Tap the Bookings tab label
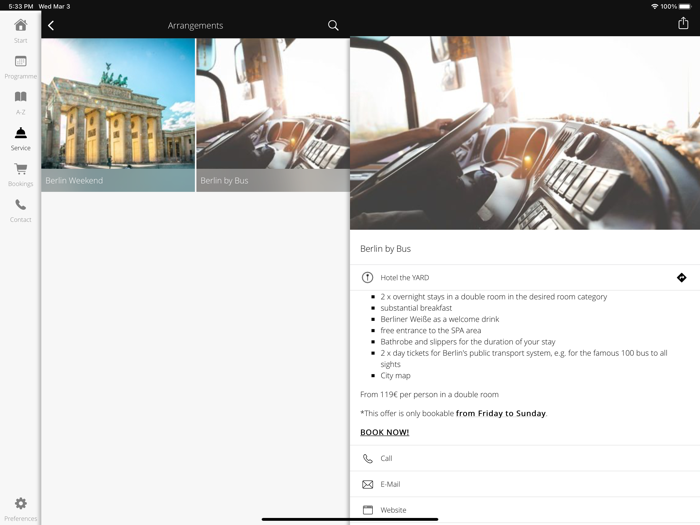The height and width of the screenshot is (525, 700). pos(21,183)
